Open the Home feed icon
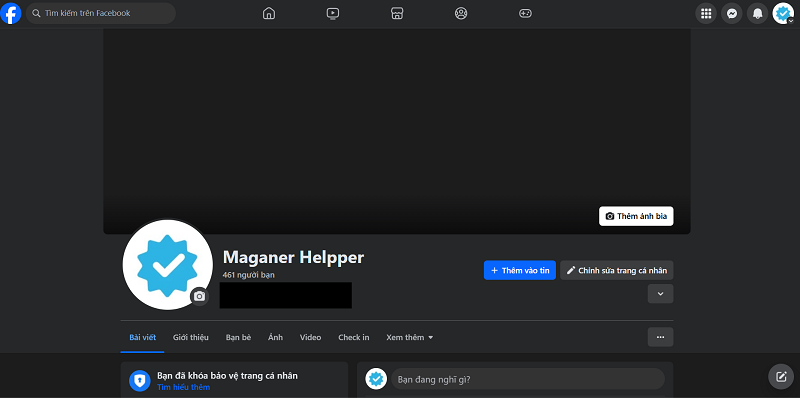800x398 pixels. 269,13
